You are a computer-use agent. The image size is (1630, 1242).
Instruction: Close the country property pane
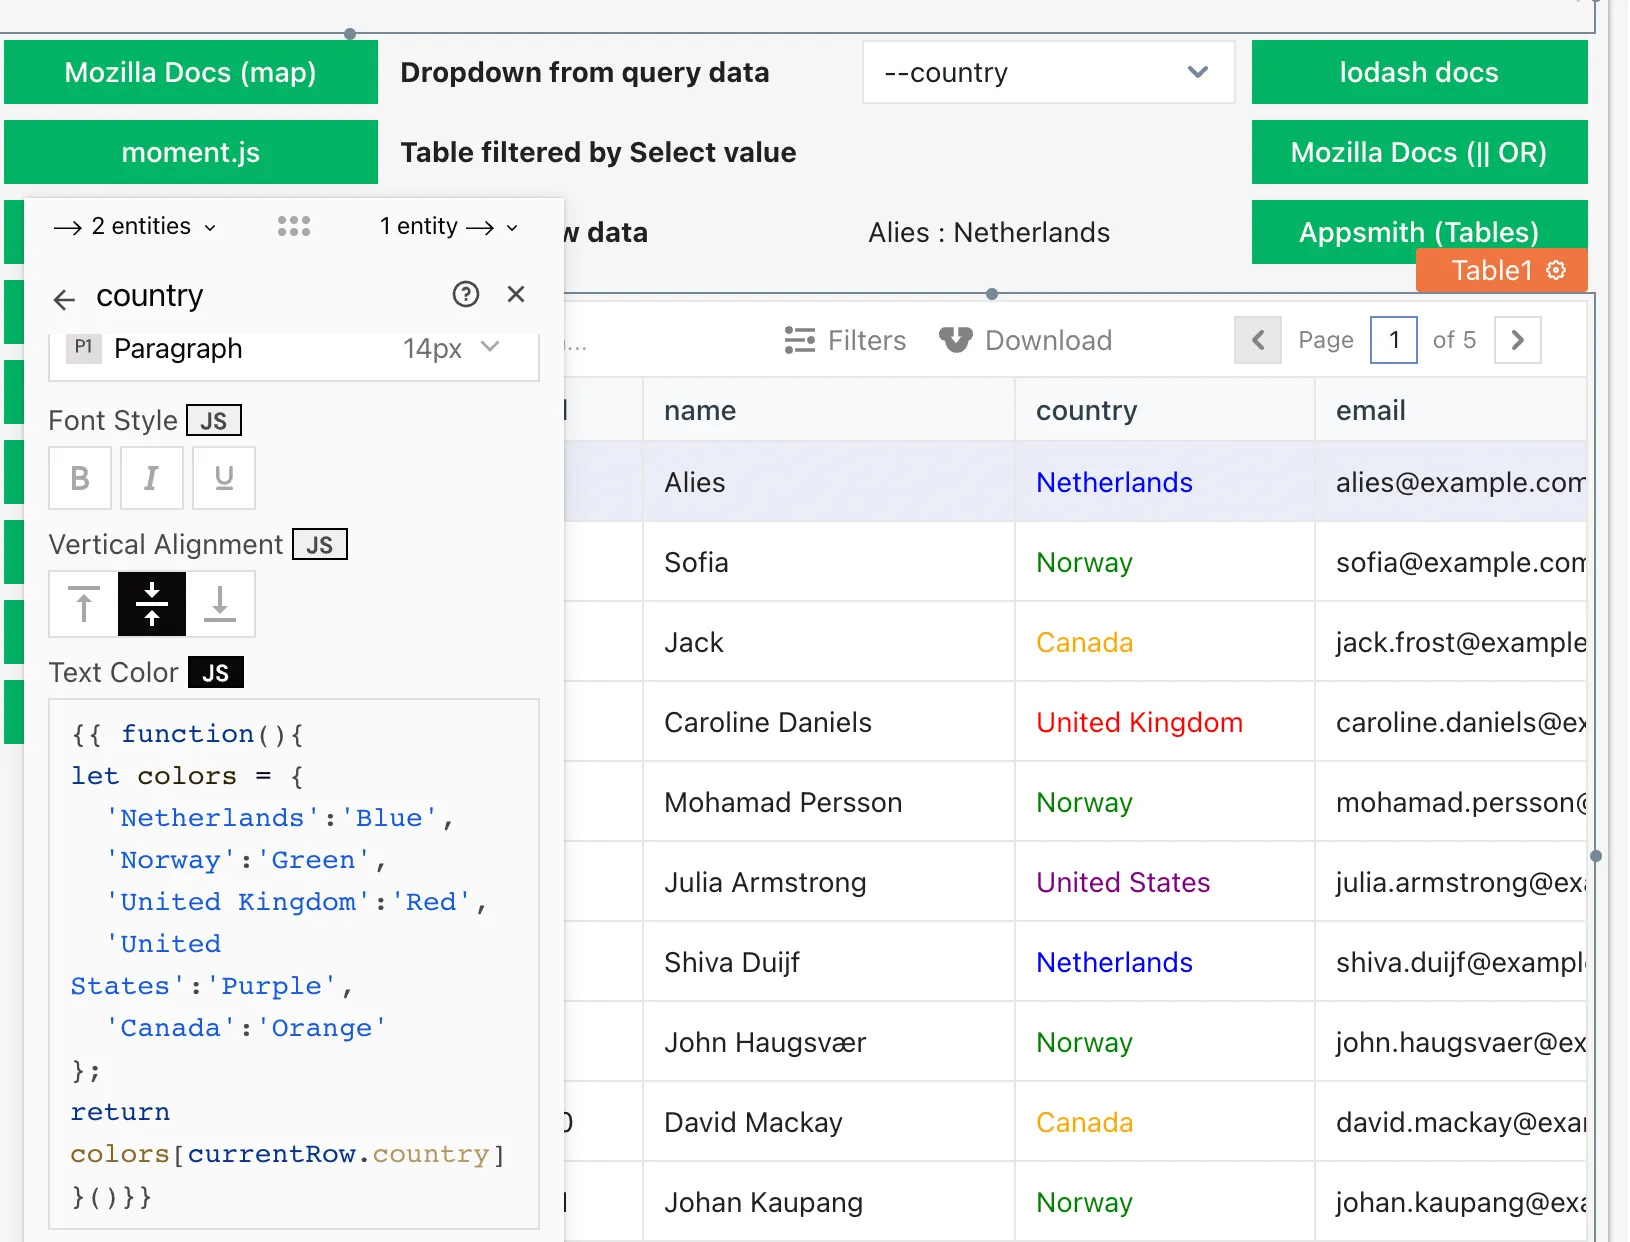tap(516, 294)
